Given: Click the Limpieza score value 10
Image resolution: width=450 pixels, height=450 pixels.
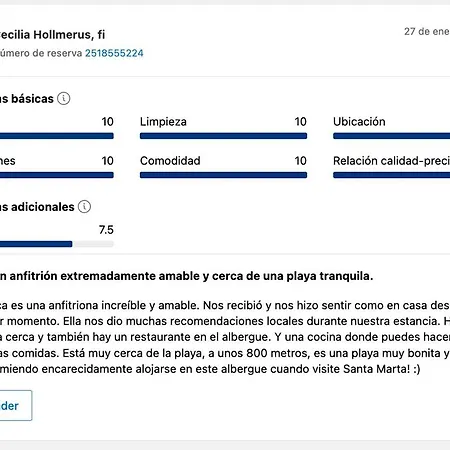Looking at the screenshot, I should tap(300, 122).
